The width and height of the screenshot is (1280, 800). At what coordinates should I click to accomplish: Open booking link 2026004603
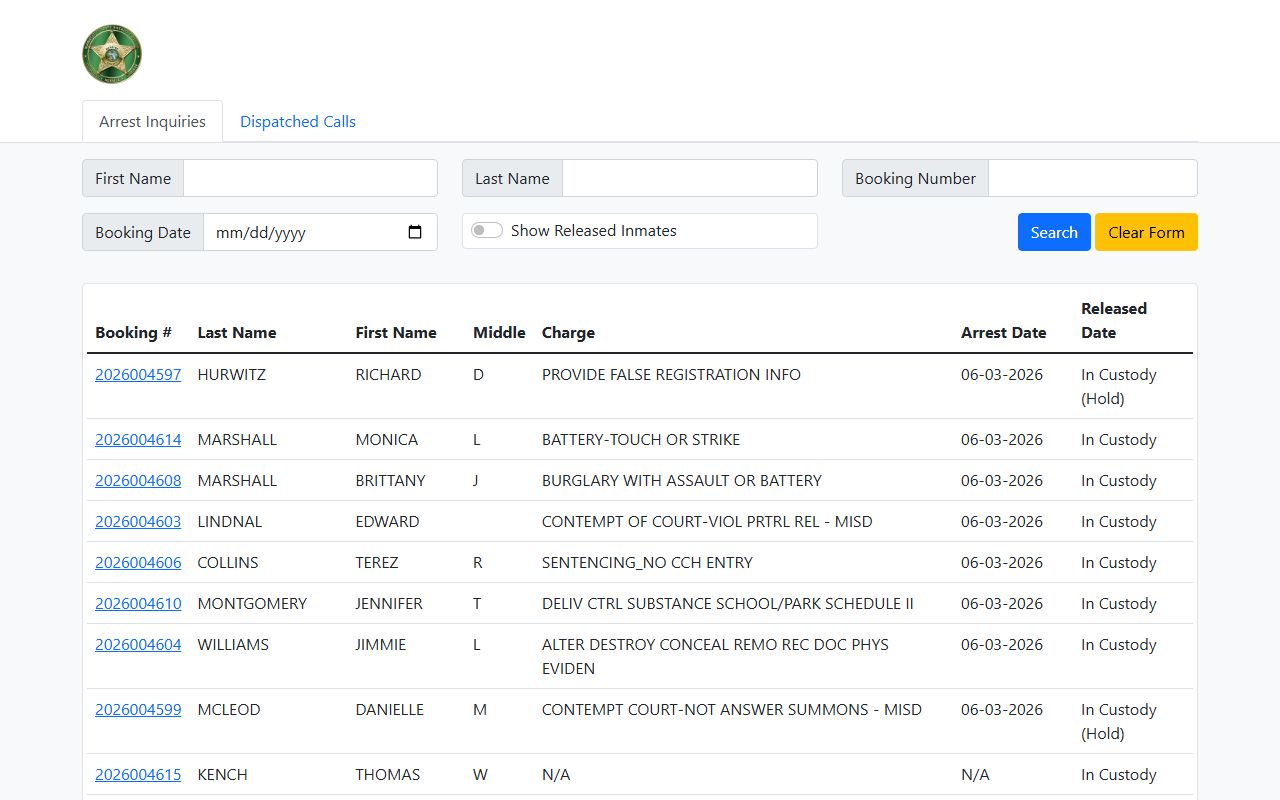tap(138, 521)
